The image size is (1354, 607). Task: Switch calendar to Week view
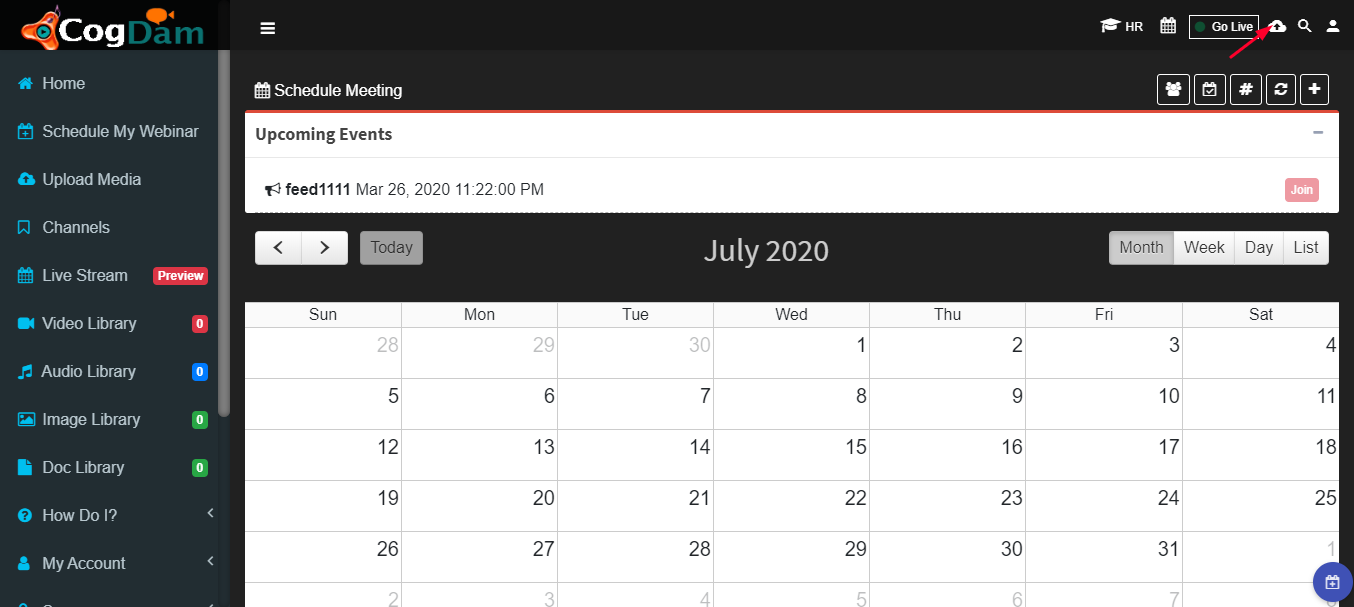pos(1204,248)
